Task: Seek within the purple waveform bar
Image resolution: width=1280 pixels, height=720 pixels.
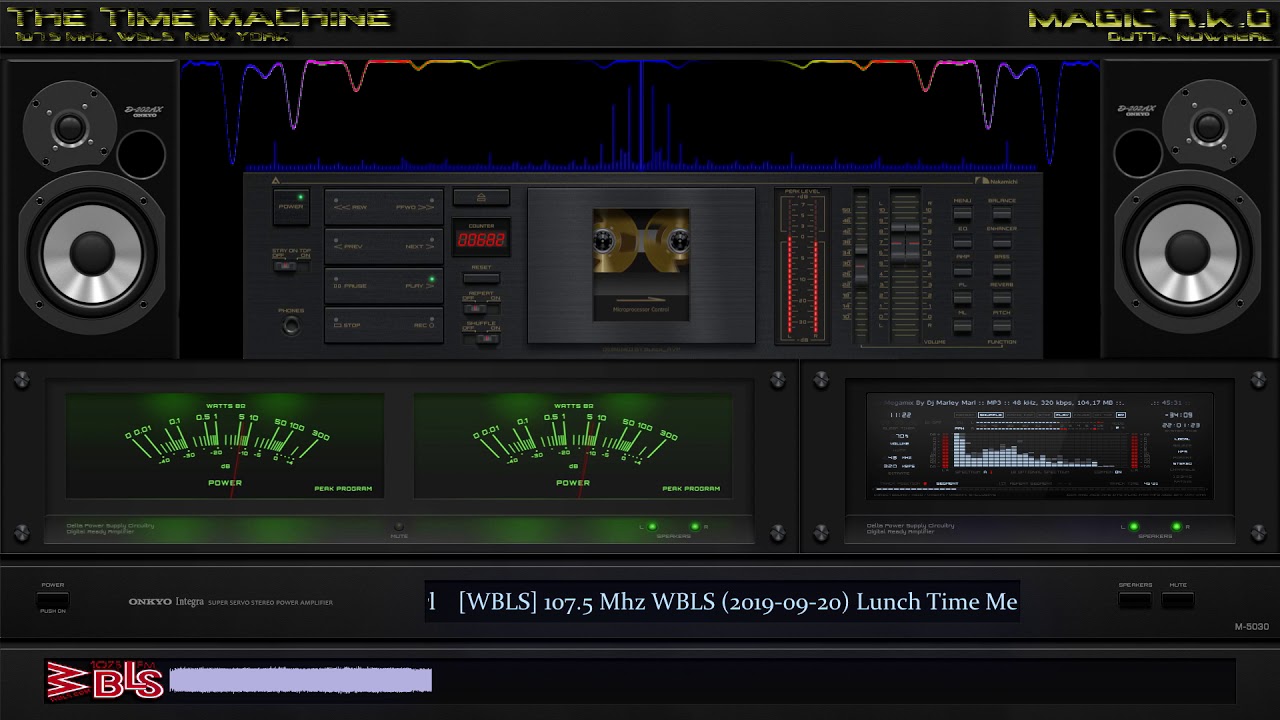Action: click(301, 681)
